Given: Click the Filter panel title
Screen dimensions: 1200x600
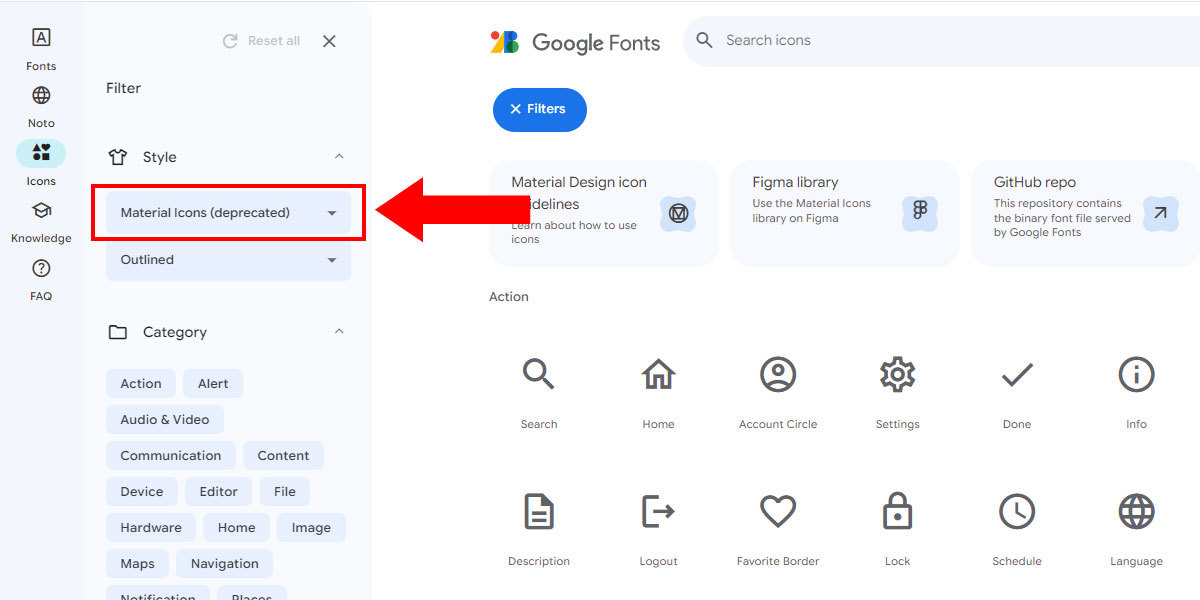Looking at the screenshot, I should pos(124,88).
